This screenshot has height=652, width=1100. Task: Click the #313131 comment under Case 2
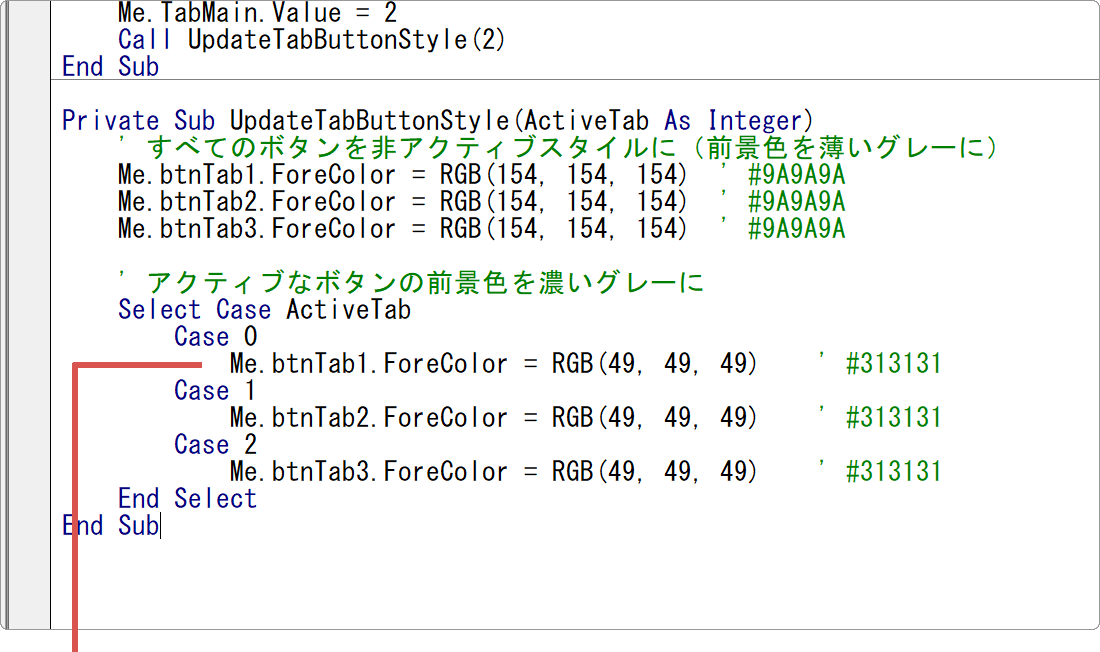(893, 472)
